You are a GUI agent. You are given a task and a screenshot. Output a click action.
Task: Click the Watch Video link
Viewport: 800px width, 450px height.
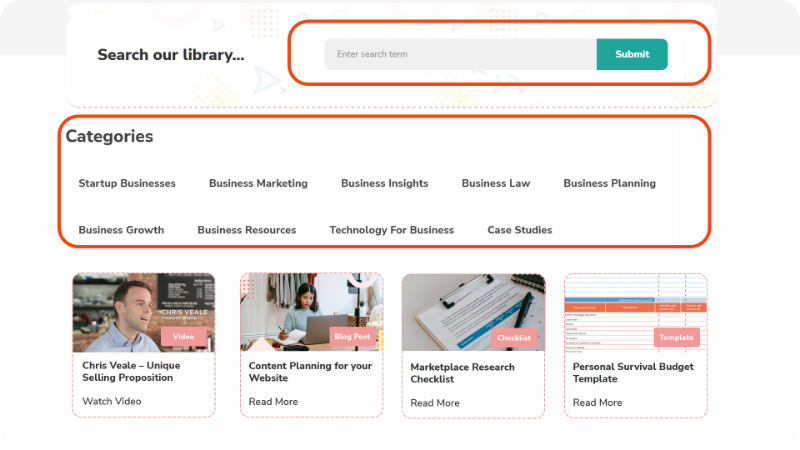coord(112,401)
